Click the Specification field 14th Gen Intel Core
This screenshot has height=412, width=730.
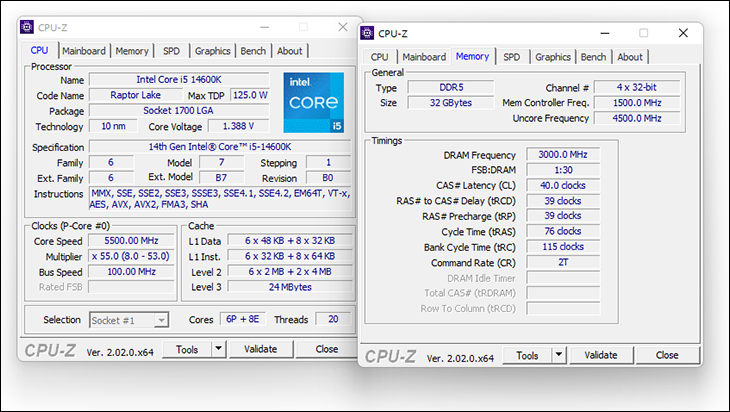(x=220, y=147)
